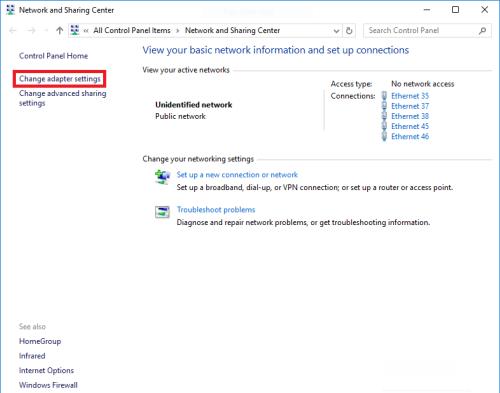Click the 'Unidentified network' text
This screenshot has width=500, height=393.
click(194, 105)
